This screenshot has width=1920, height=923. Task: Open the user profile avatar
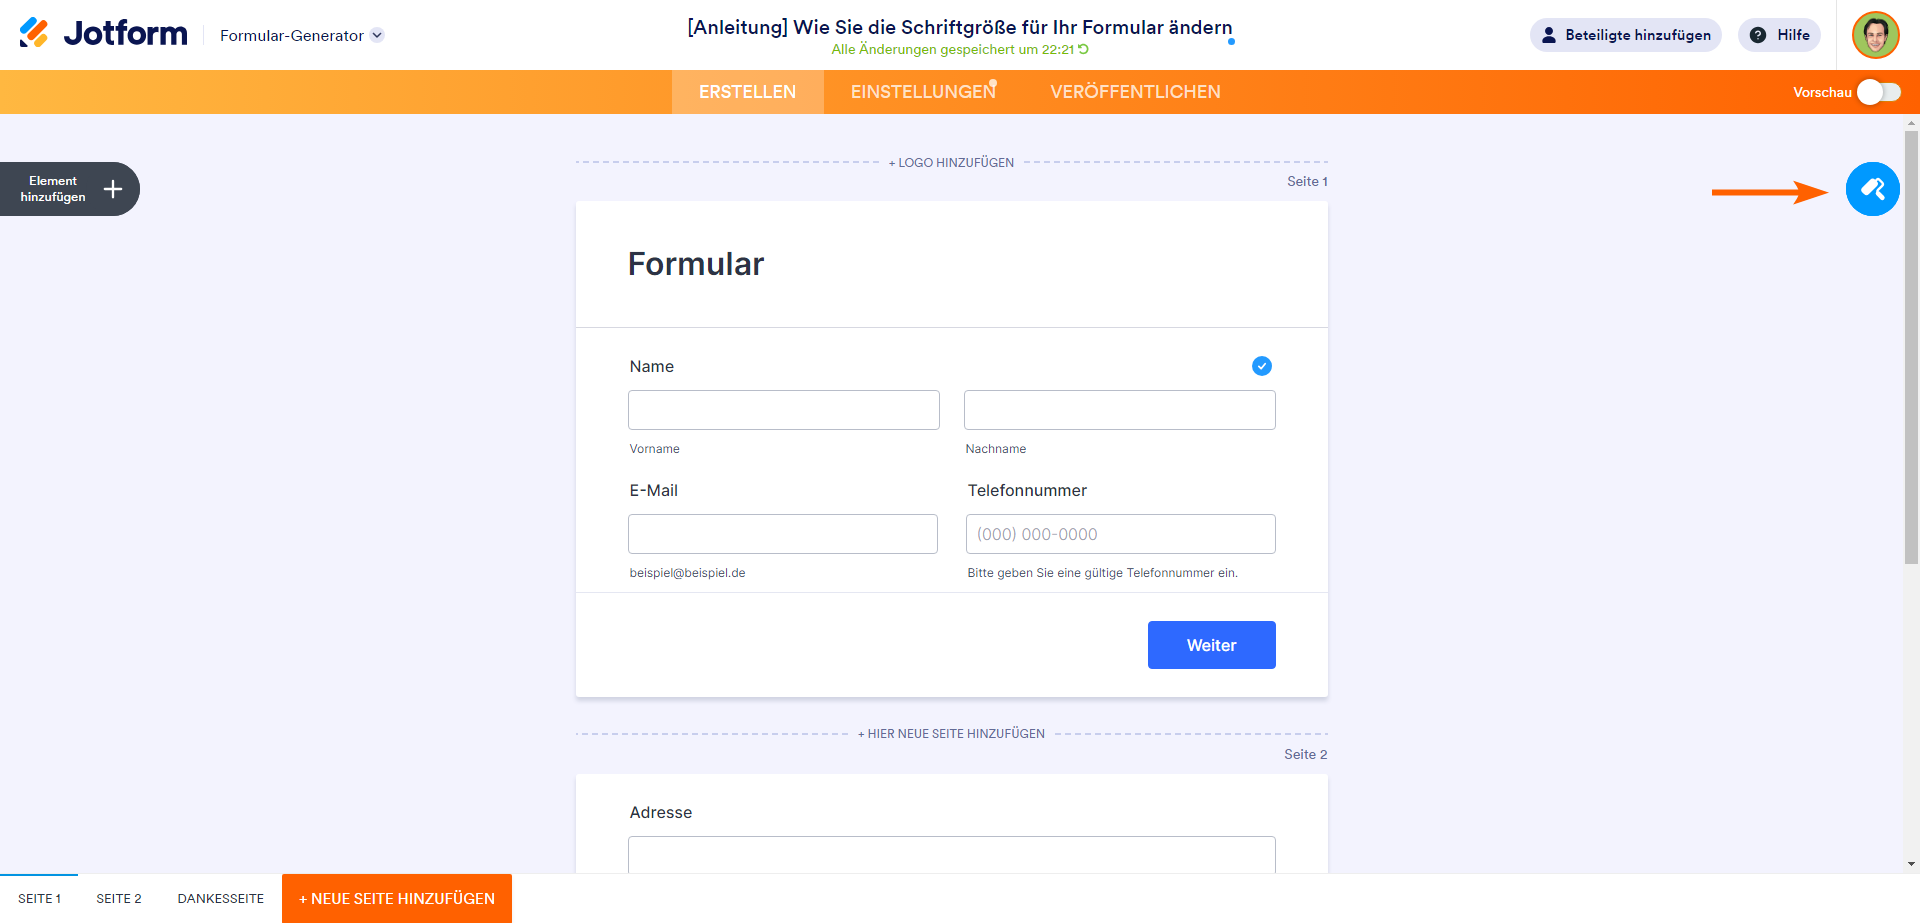click(1875, 35)
